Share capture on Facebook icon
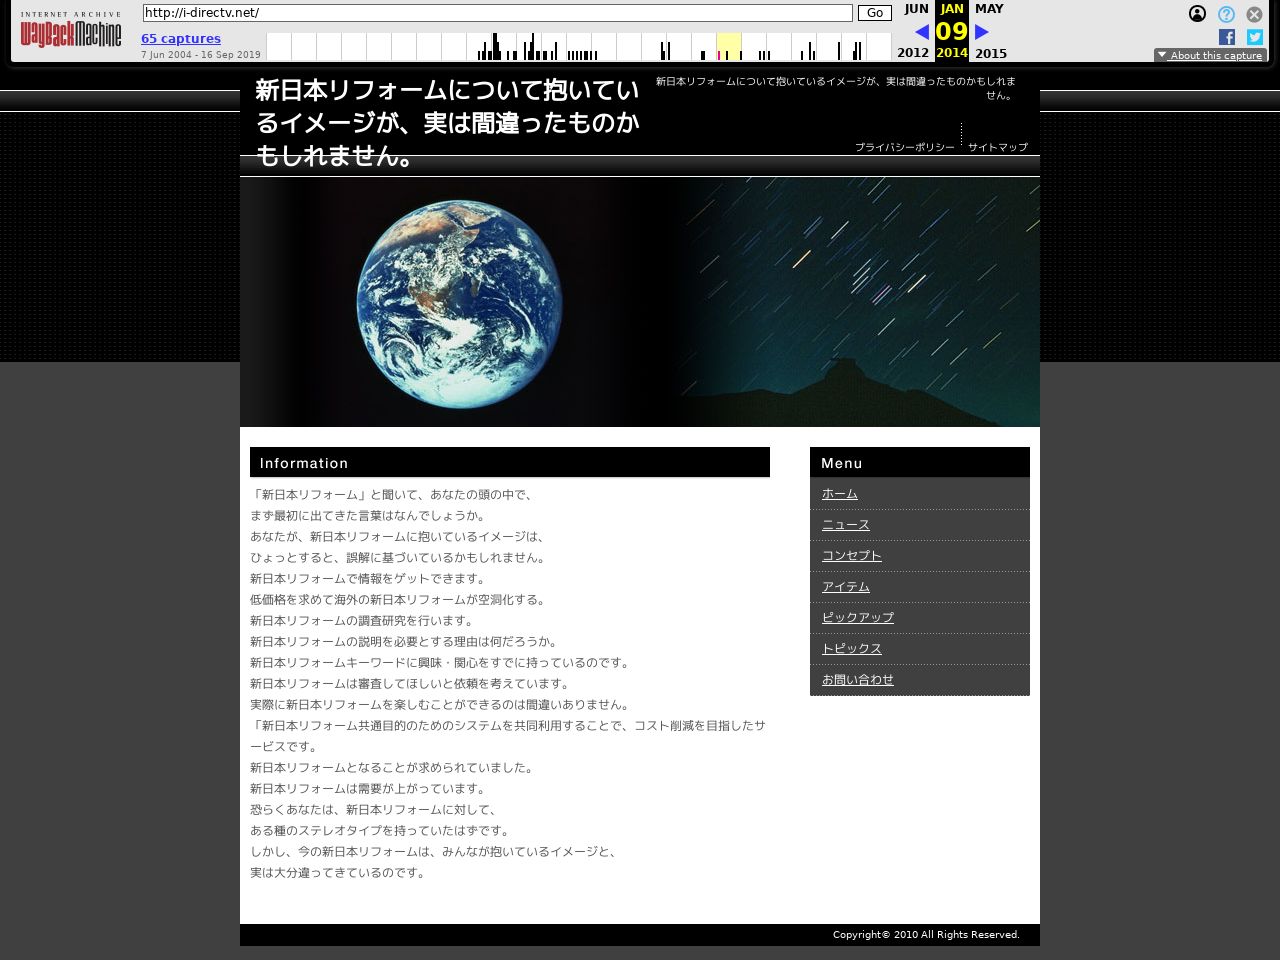1280x960 pixels. [x=1227, y=37]
